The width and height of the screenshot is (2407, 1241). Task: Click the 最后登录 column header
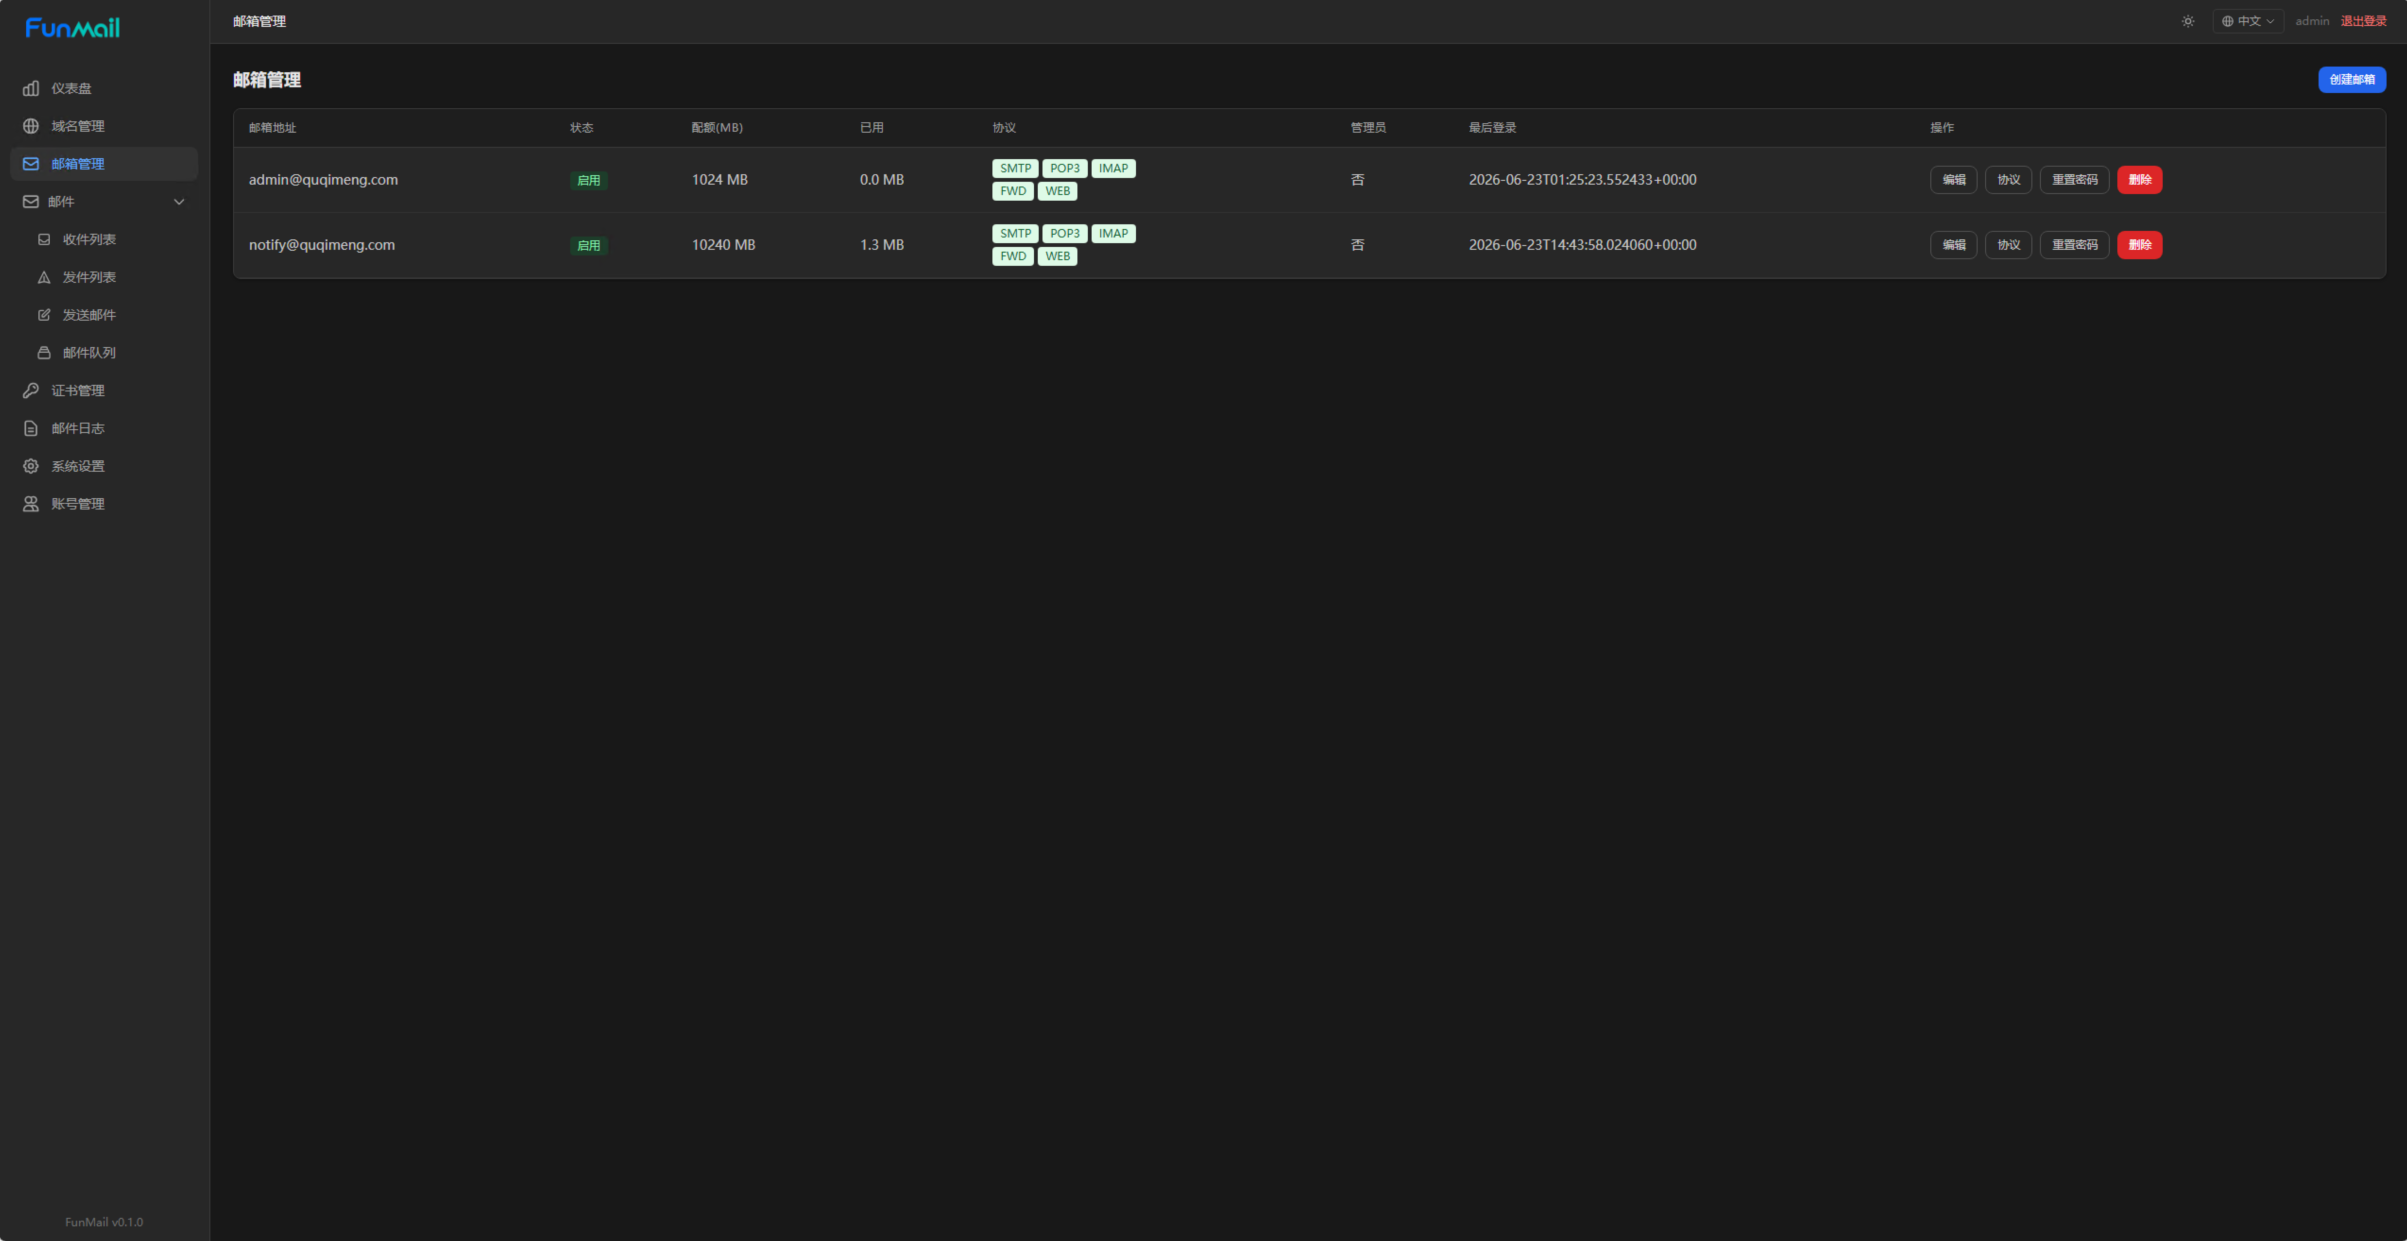click(1493, 128)
